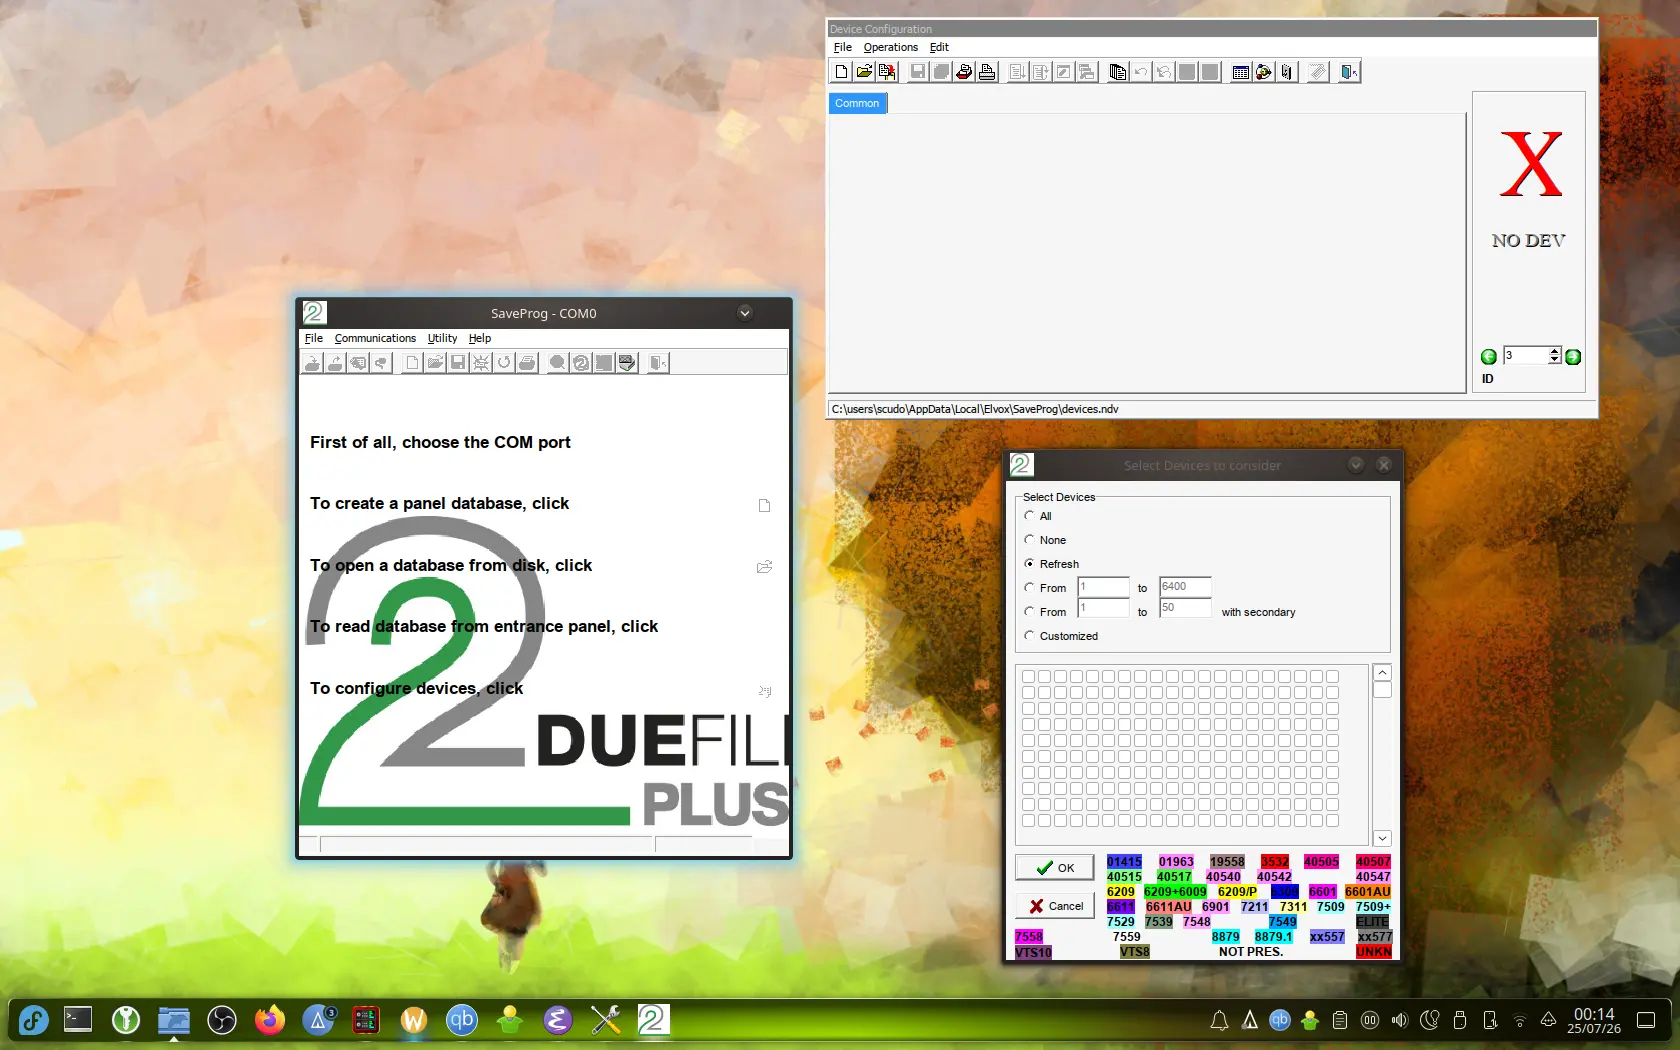Image resolution: width=1680 pixels, height=1050 pixels.
Task: Click download-to-device icon, first in SaveProg toolbar
Action: point(312,363)
